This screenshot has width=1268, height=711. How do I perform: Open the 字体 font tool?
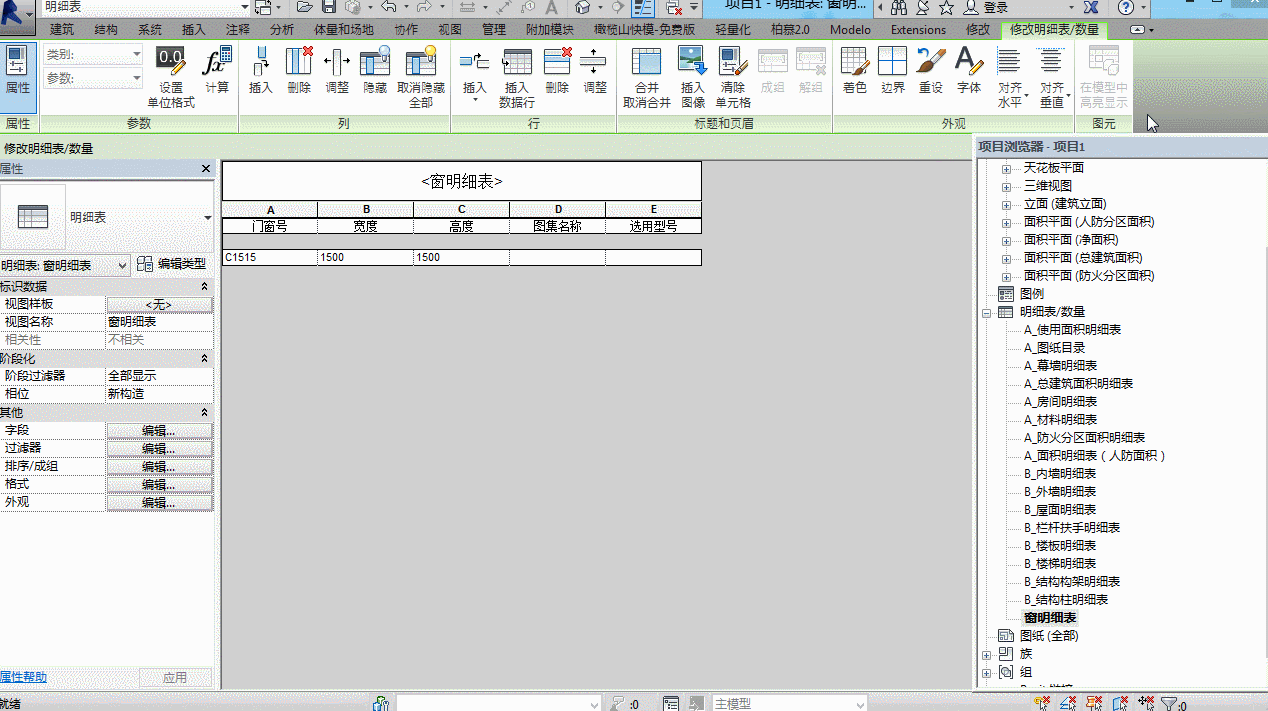click(x=969, y=70)
